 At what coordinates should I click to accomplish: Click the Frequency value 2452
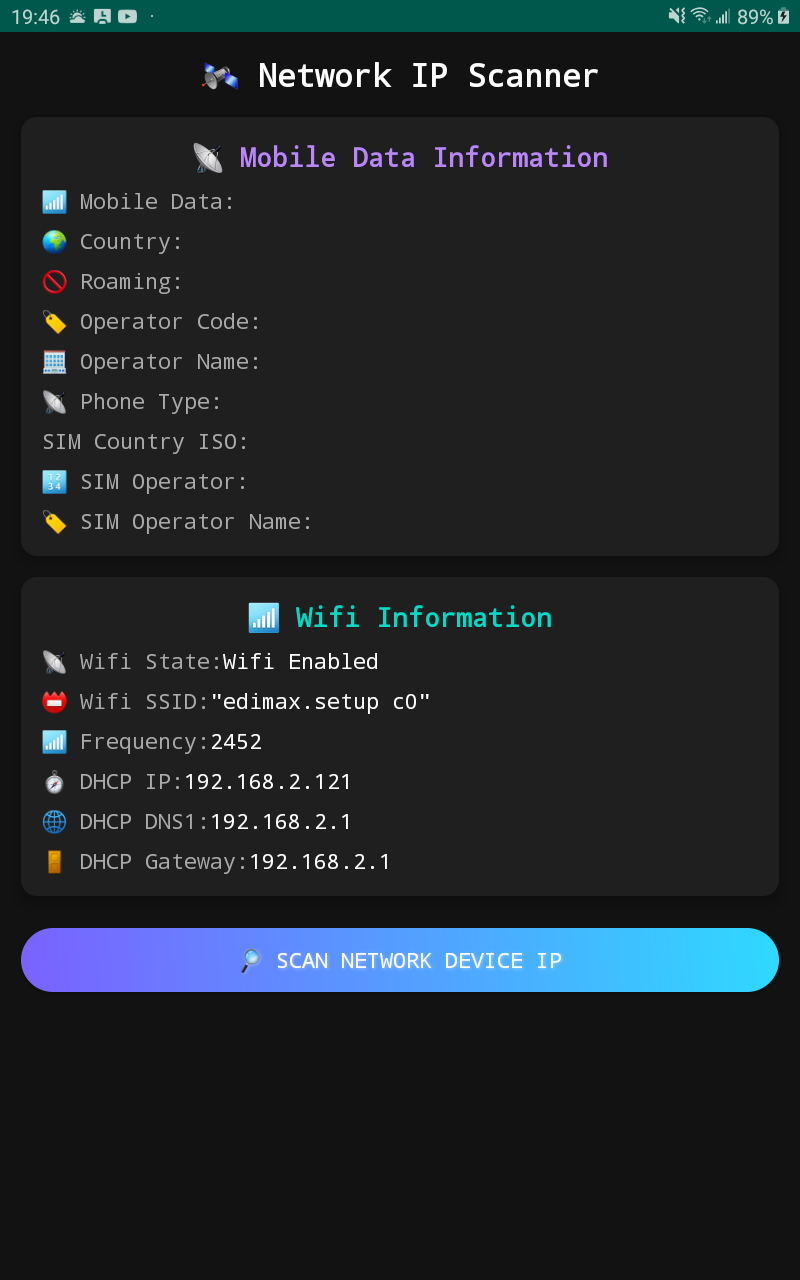[236, 742]
